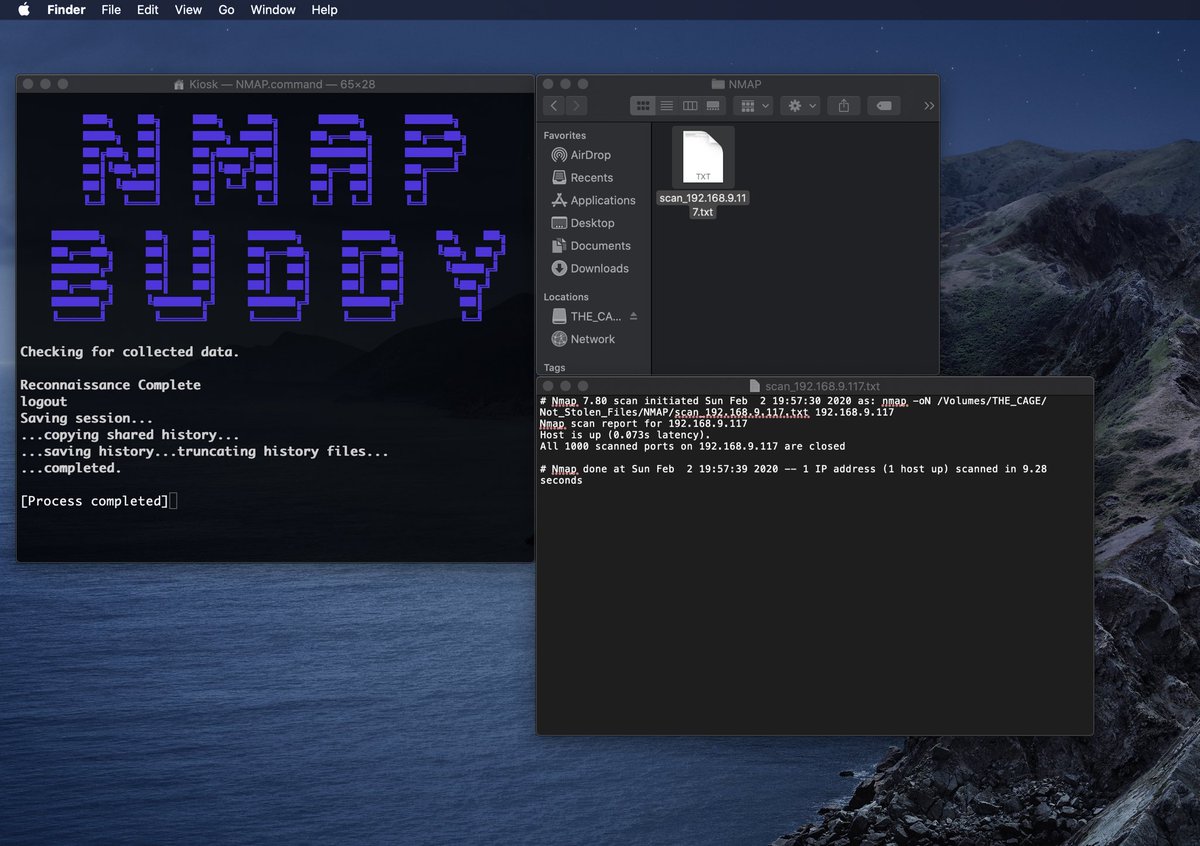Image resolution: width=1200 pixels, height=846 pixels.
Task: Click the Share button in Finder toolbar
Action: pyautogui.click(x=844, y=105)
